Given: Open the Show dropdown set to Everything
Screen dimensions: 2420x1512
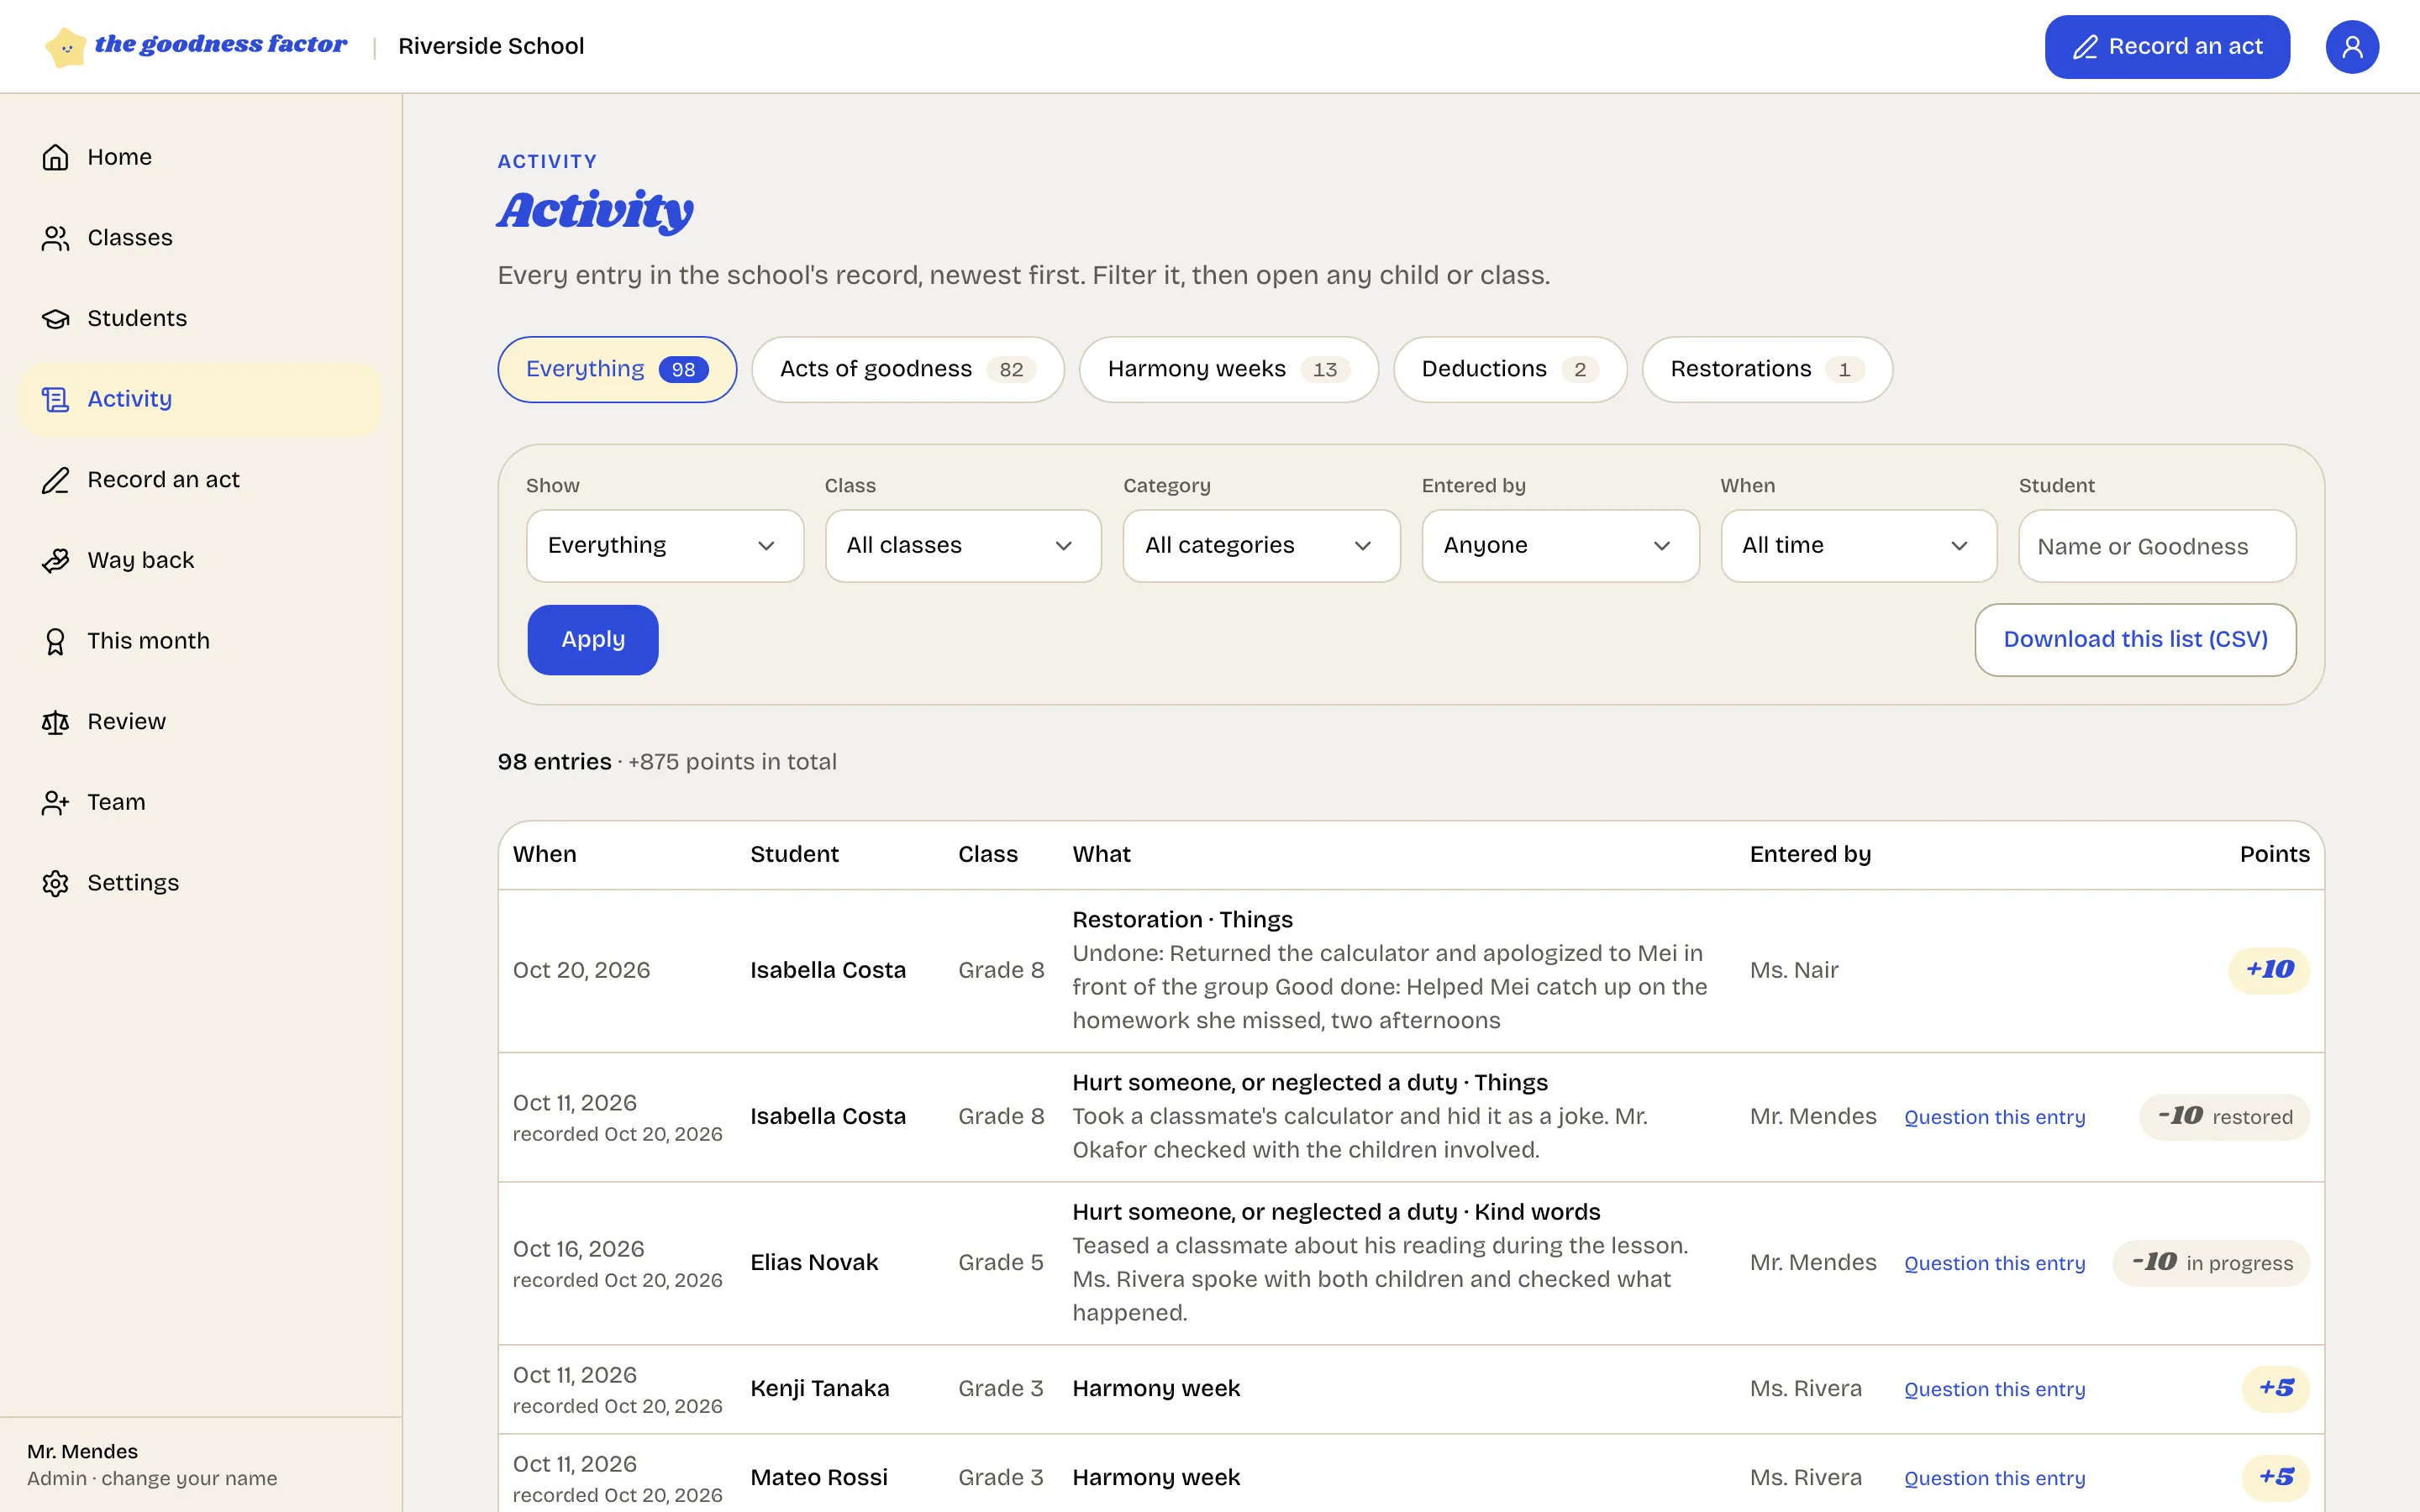Looking at the screenshot, I should coord(665,546).
